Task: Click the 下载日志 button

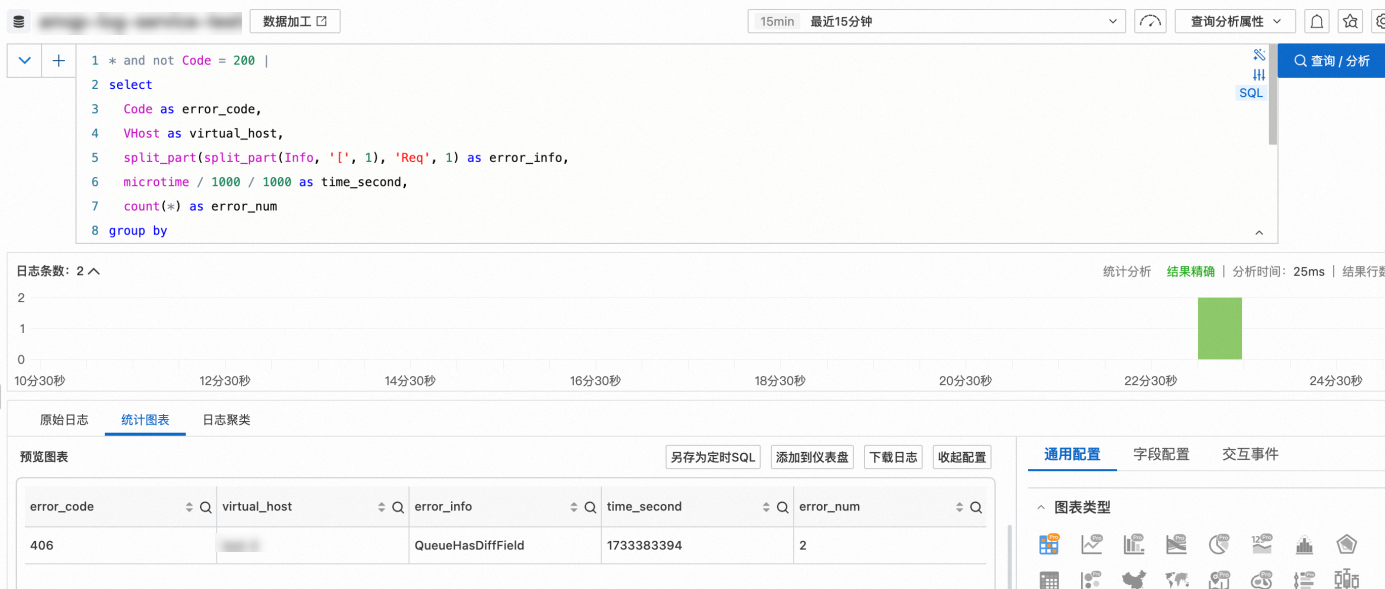Action: click(893, 457)
